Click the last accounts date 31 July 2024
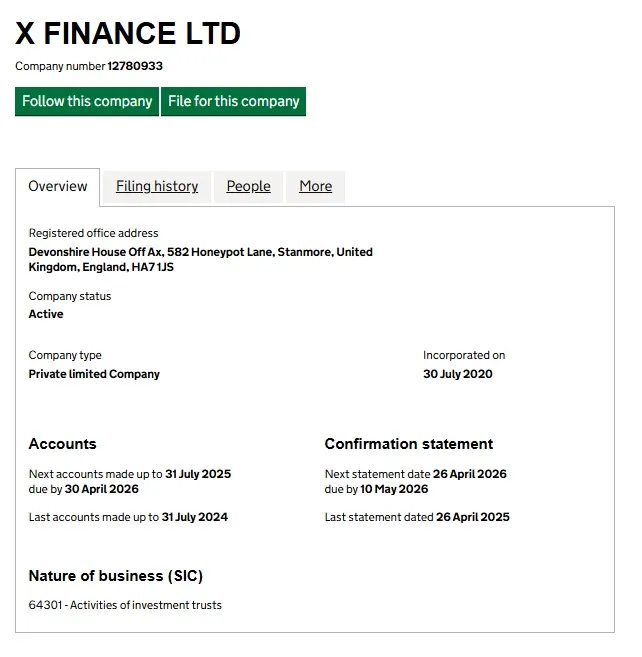Viewport: 642px width, 657px height. (x=195, y=517)
